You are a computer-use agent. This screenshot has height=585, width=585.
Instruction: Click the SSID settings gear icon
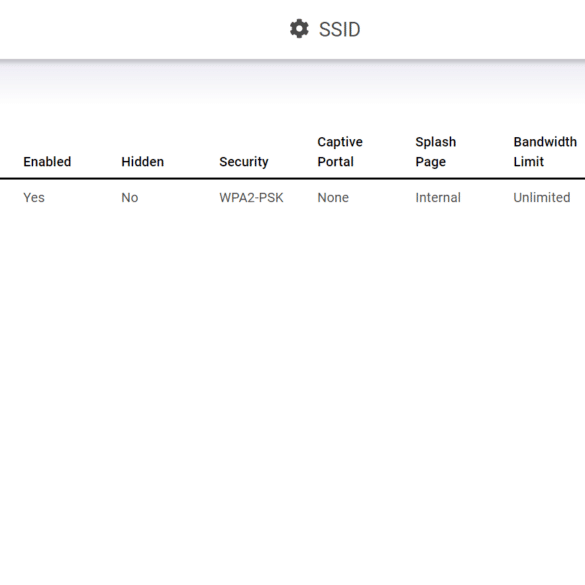[x=299, y=29]
